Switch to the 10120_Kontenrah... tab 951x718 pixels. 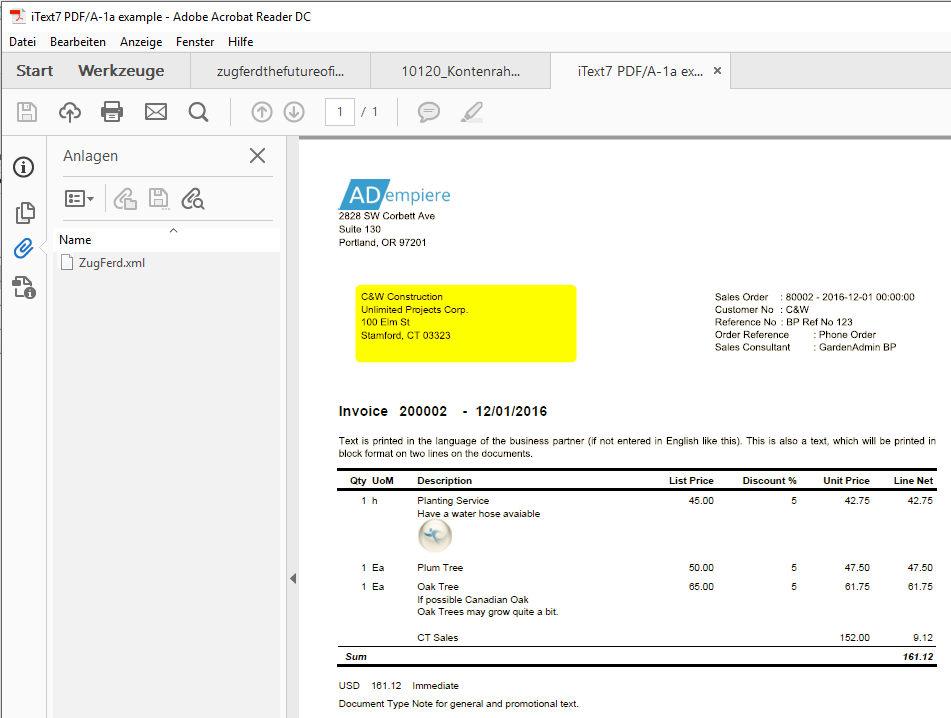pos(460,72)
